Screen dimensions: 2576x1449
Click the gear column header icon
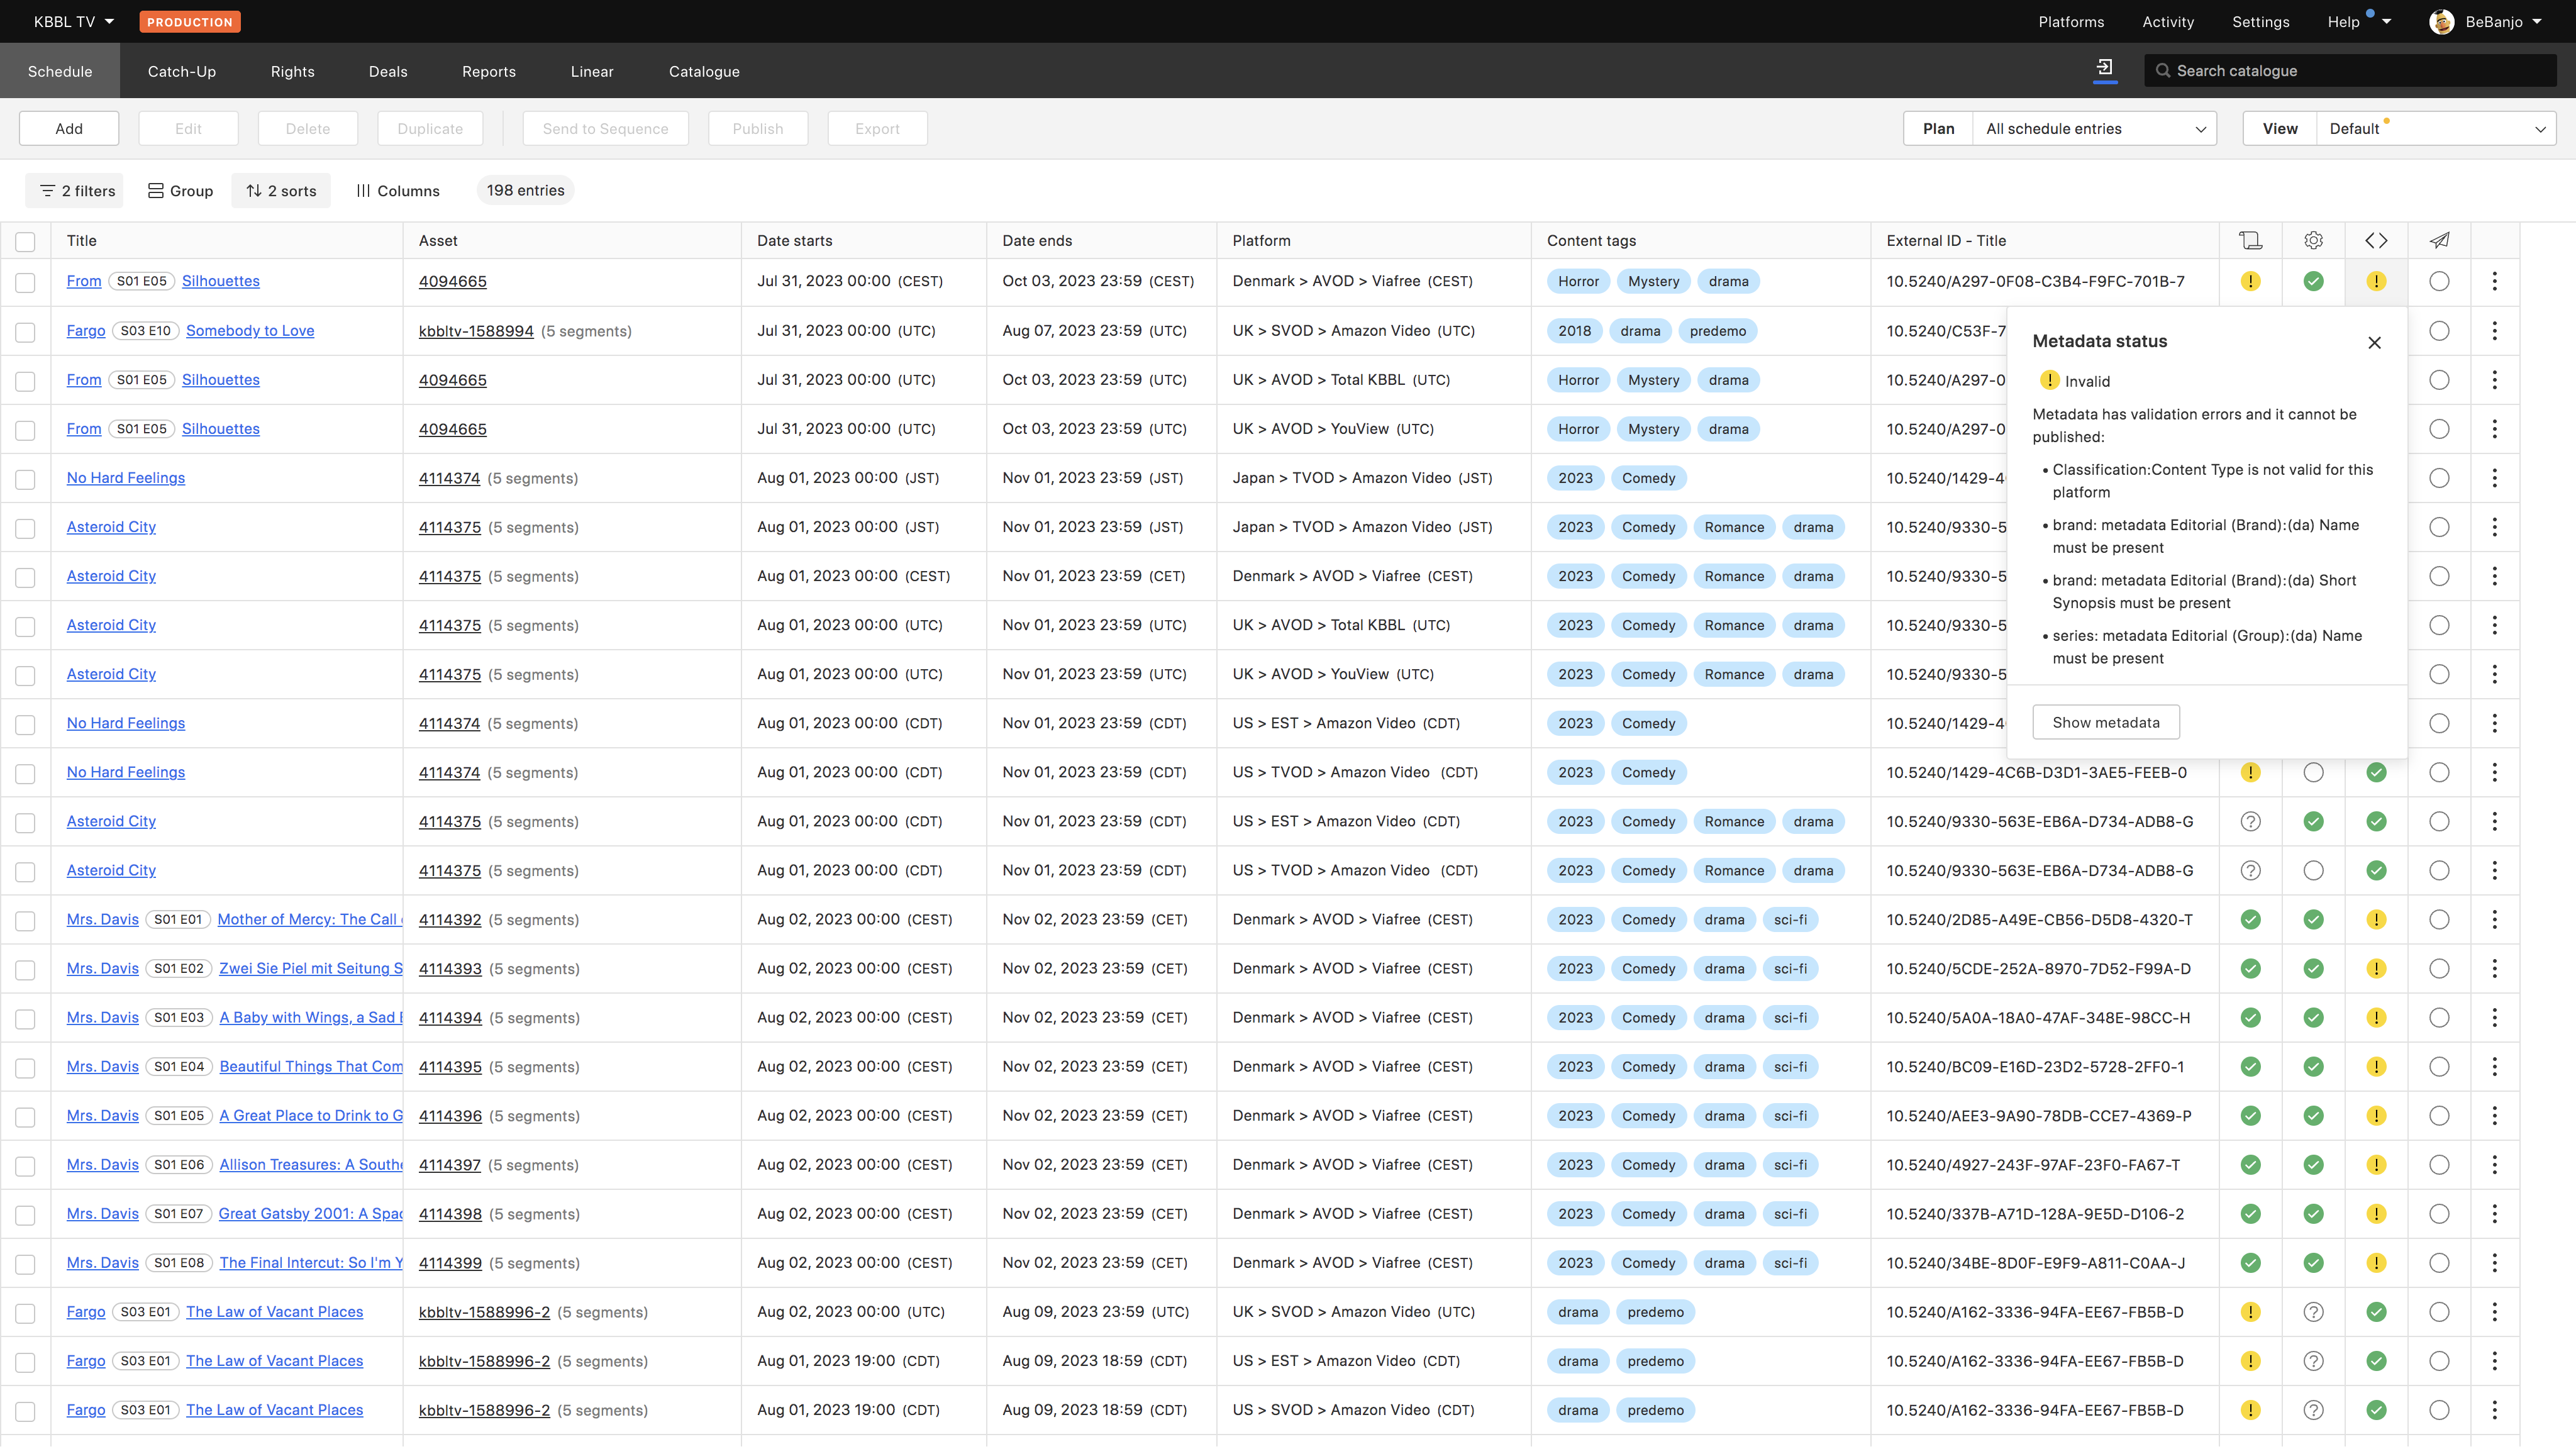[x=2313, y=240]
